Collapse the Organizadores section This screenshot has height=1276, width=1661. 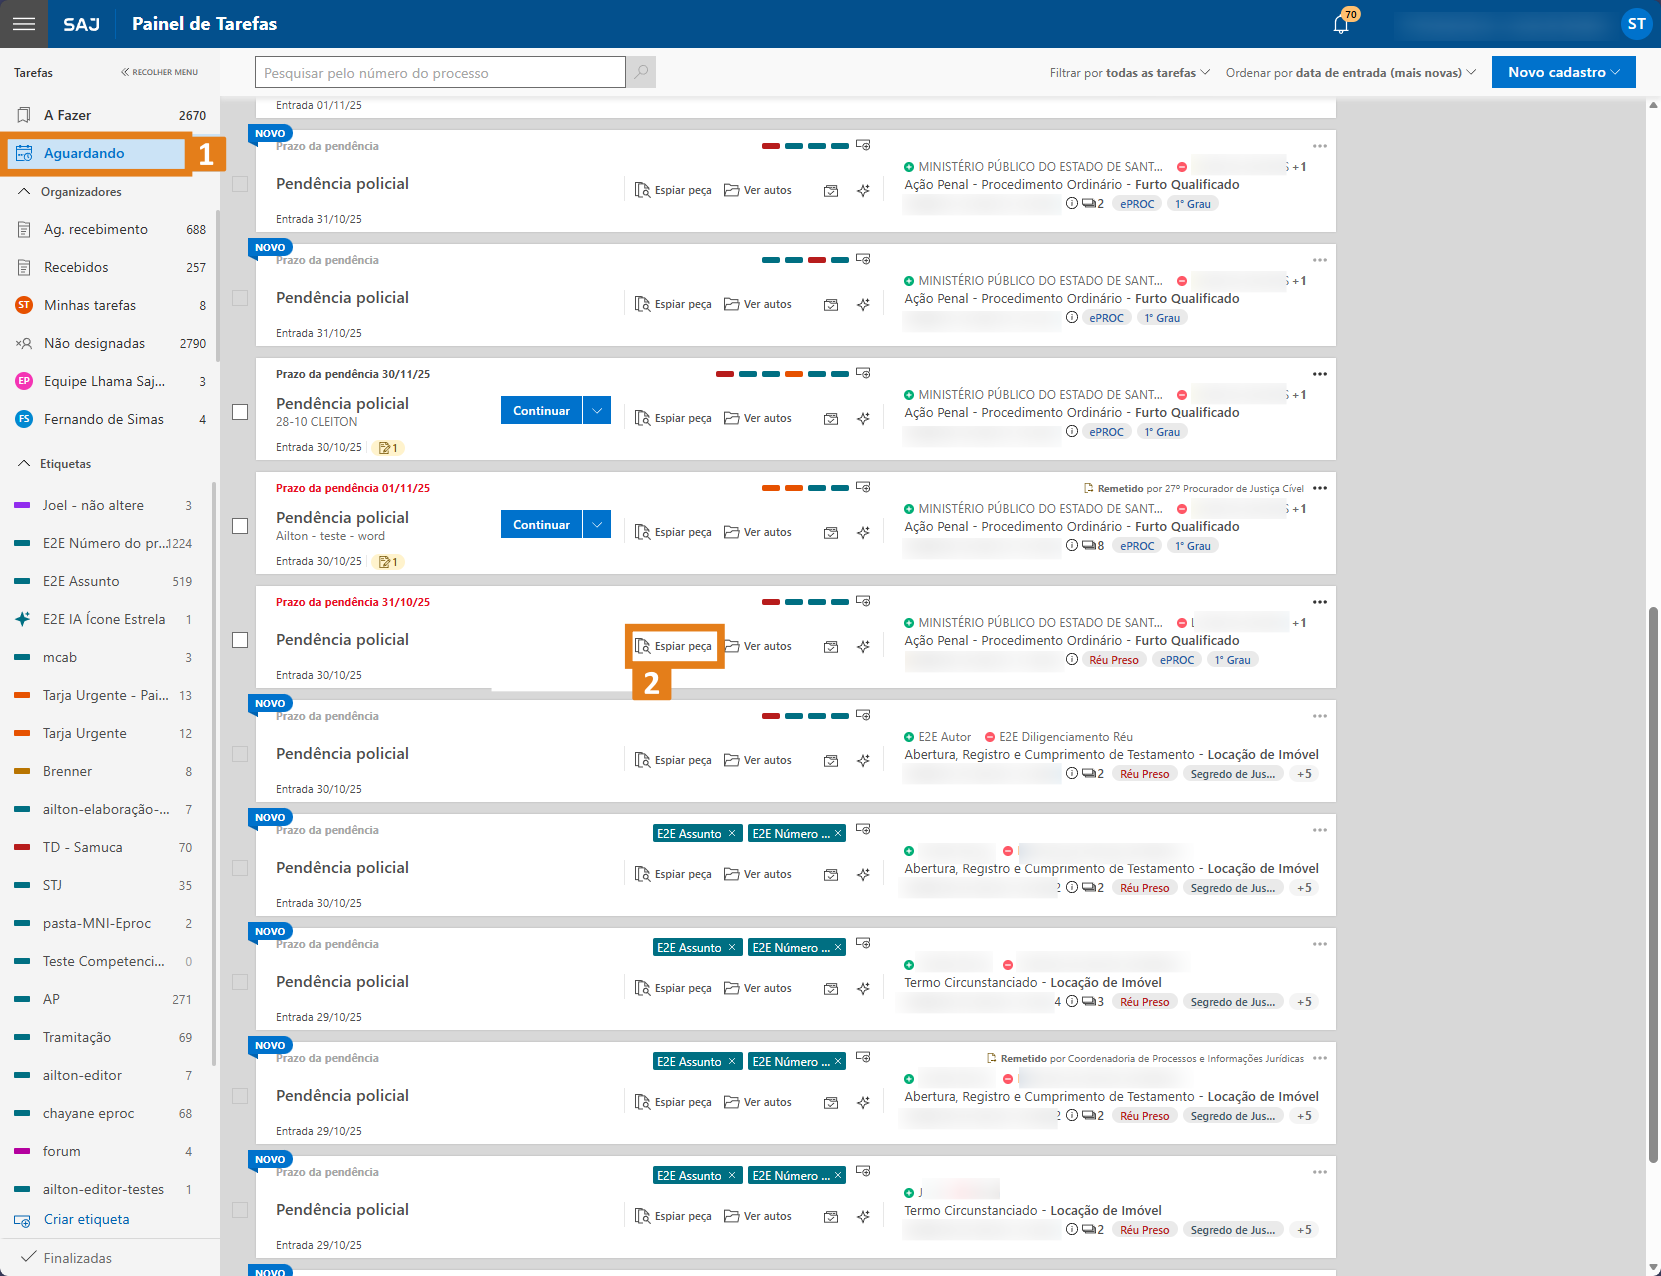click(x=25, y=192)
